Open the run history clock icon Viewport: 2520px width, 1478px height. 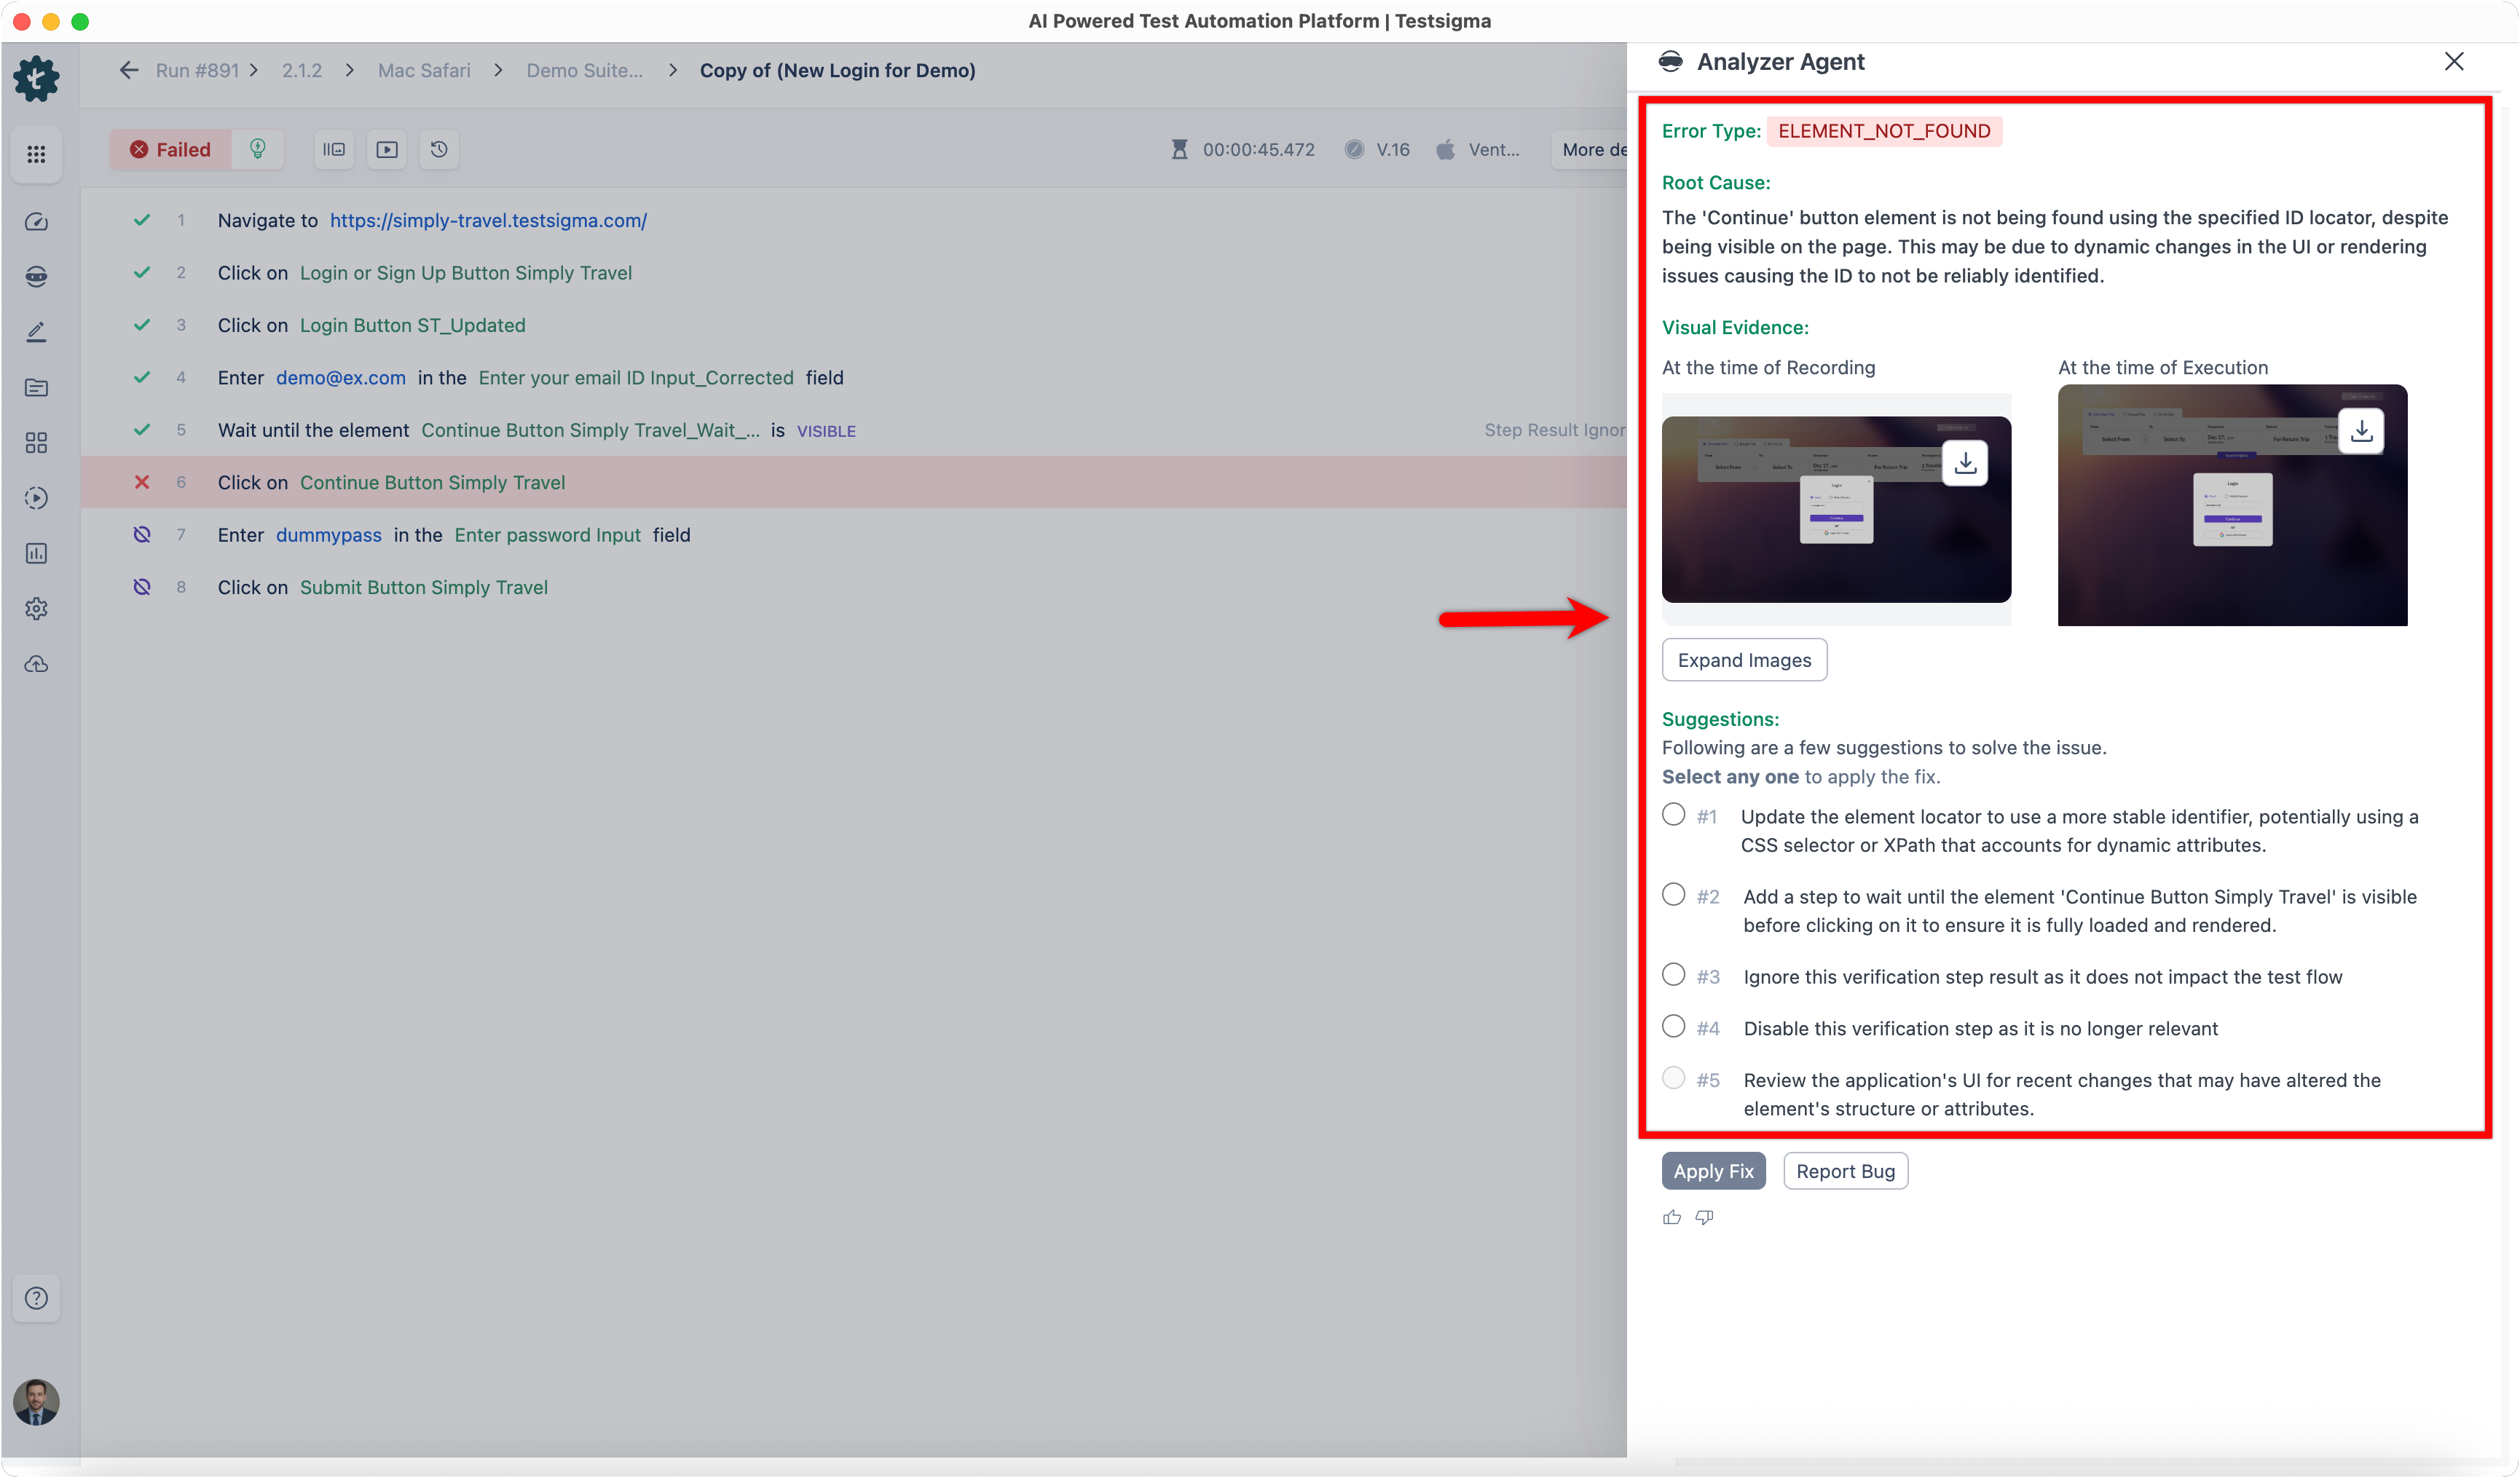[x=438, y=149]
